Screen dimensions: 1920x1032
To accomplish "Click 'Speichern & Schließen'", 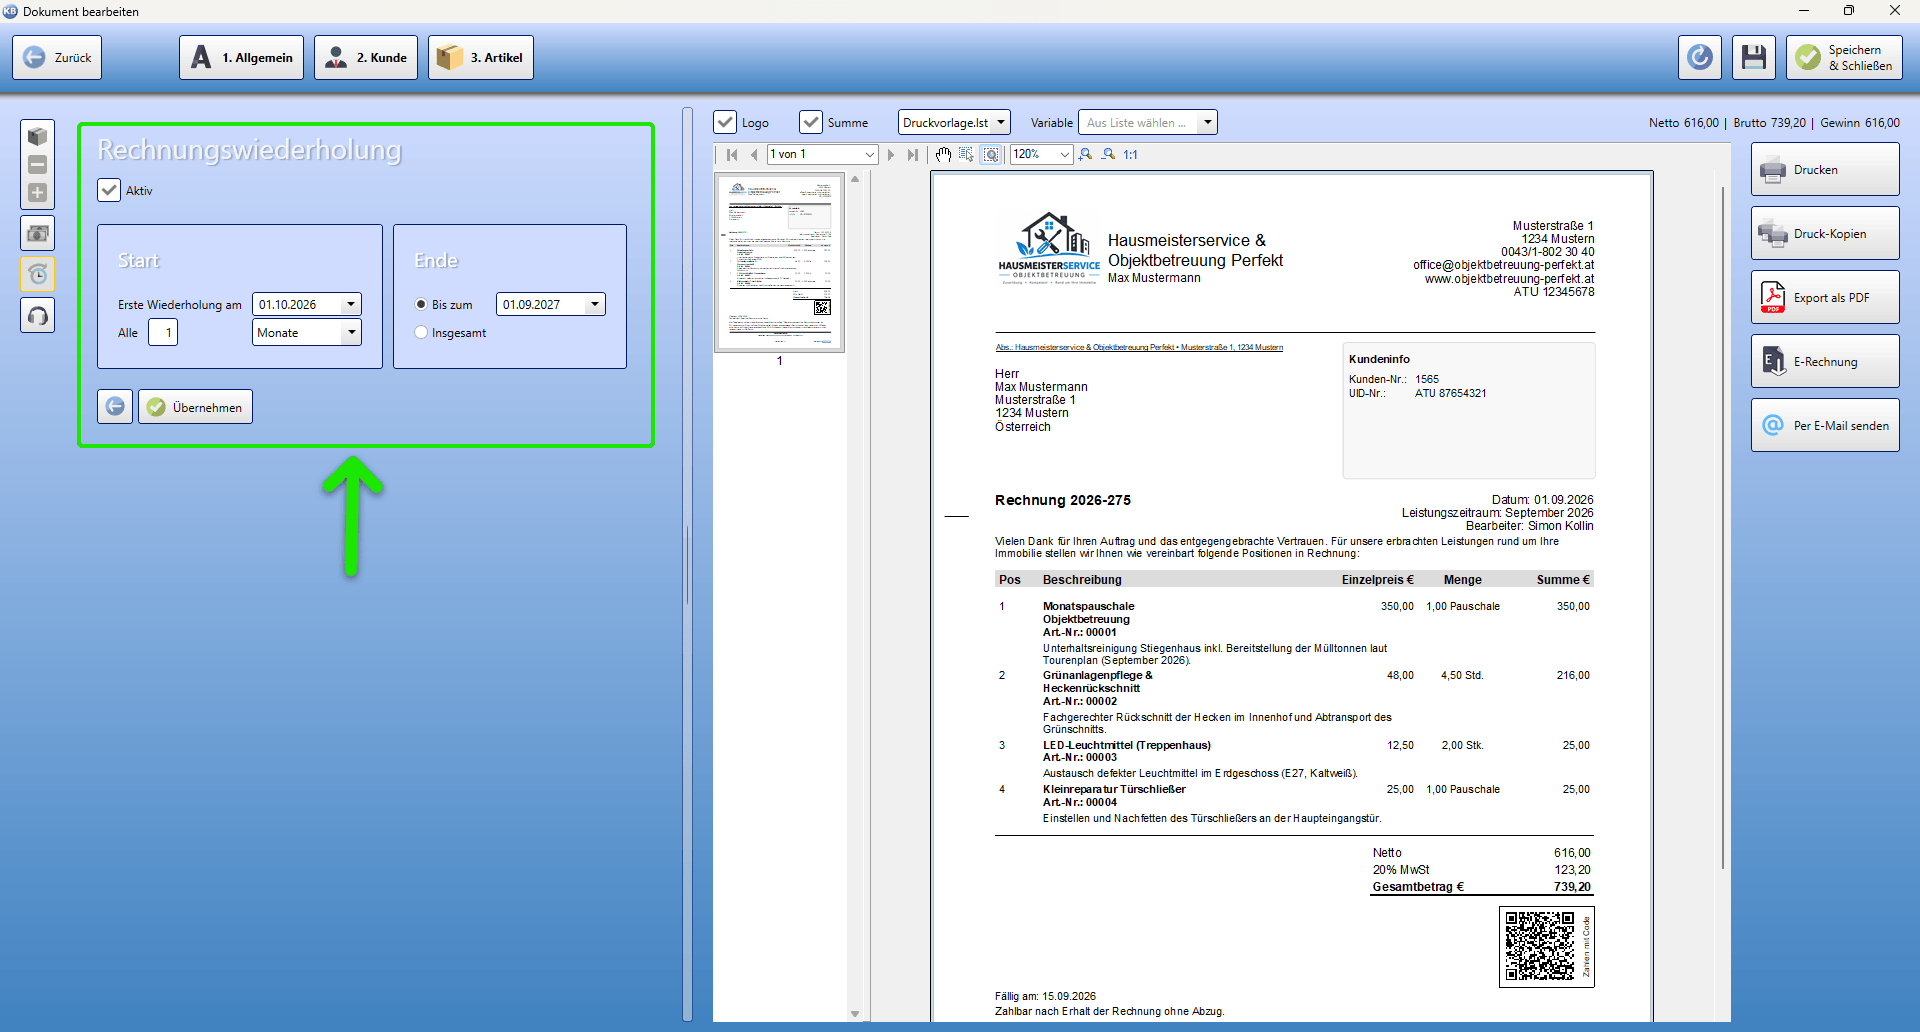I will tap(1844, 57).
